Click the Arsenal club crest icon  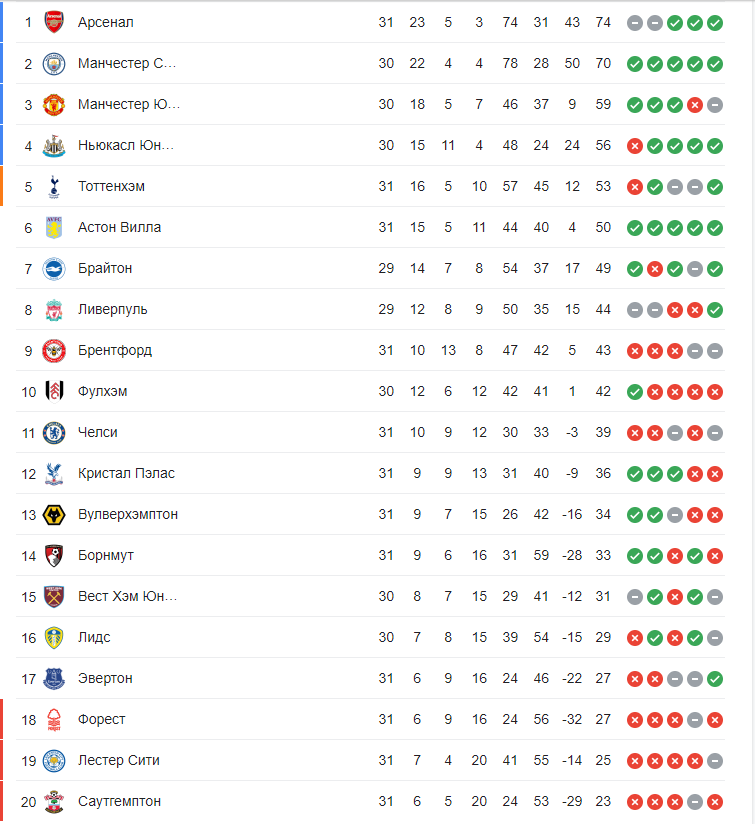tap(54, 22)
